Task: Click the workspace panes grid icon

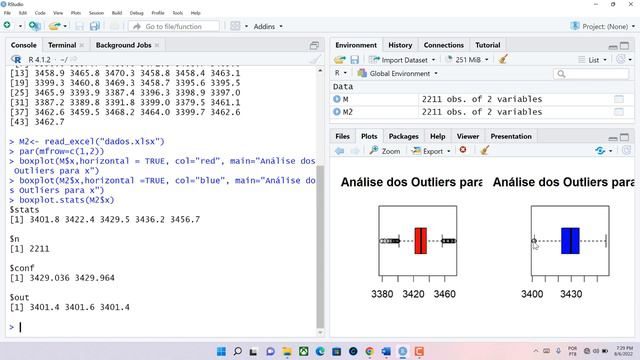Action: [235, 26]
